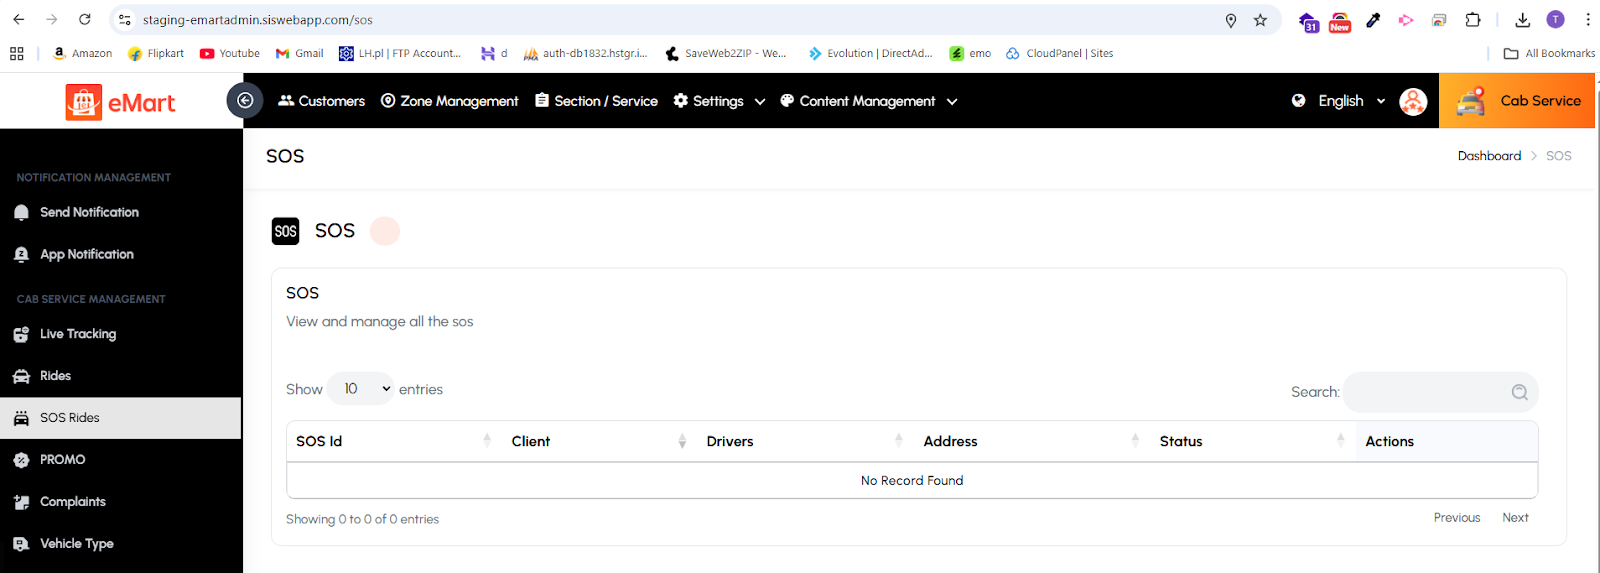Bookmark this page with the star icon
The image size is (1600, 573).
1260,20
